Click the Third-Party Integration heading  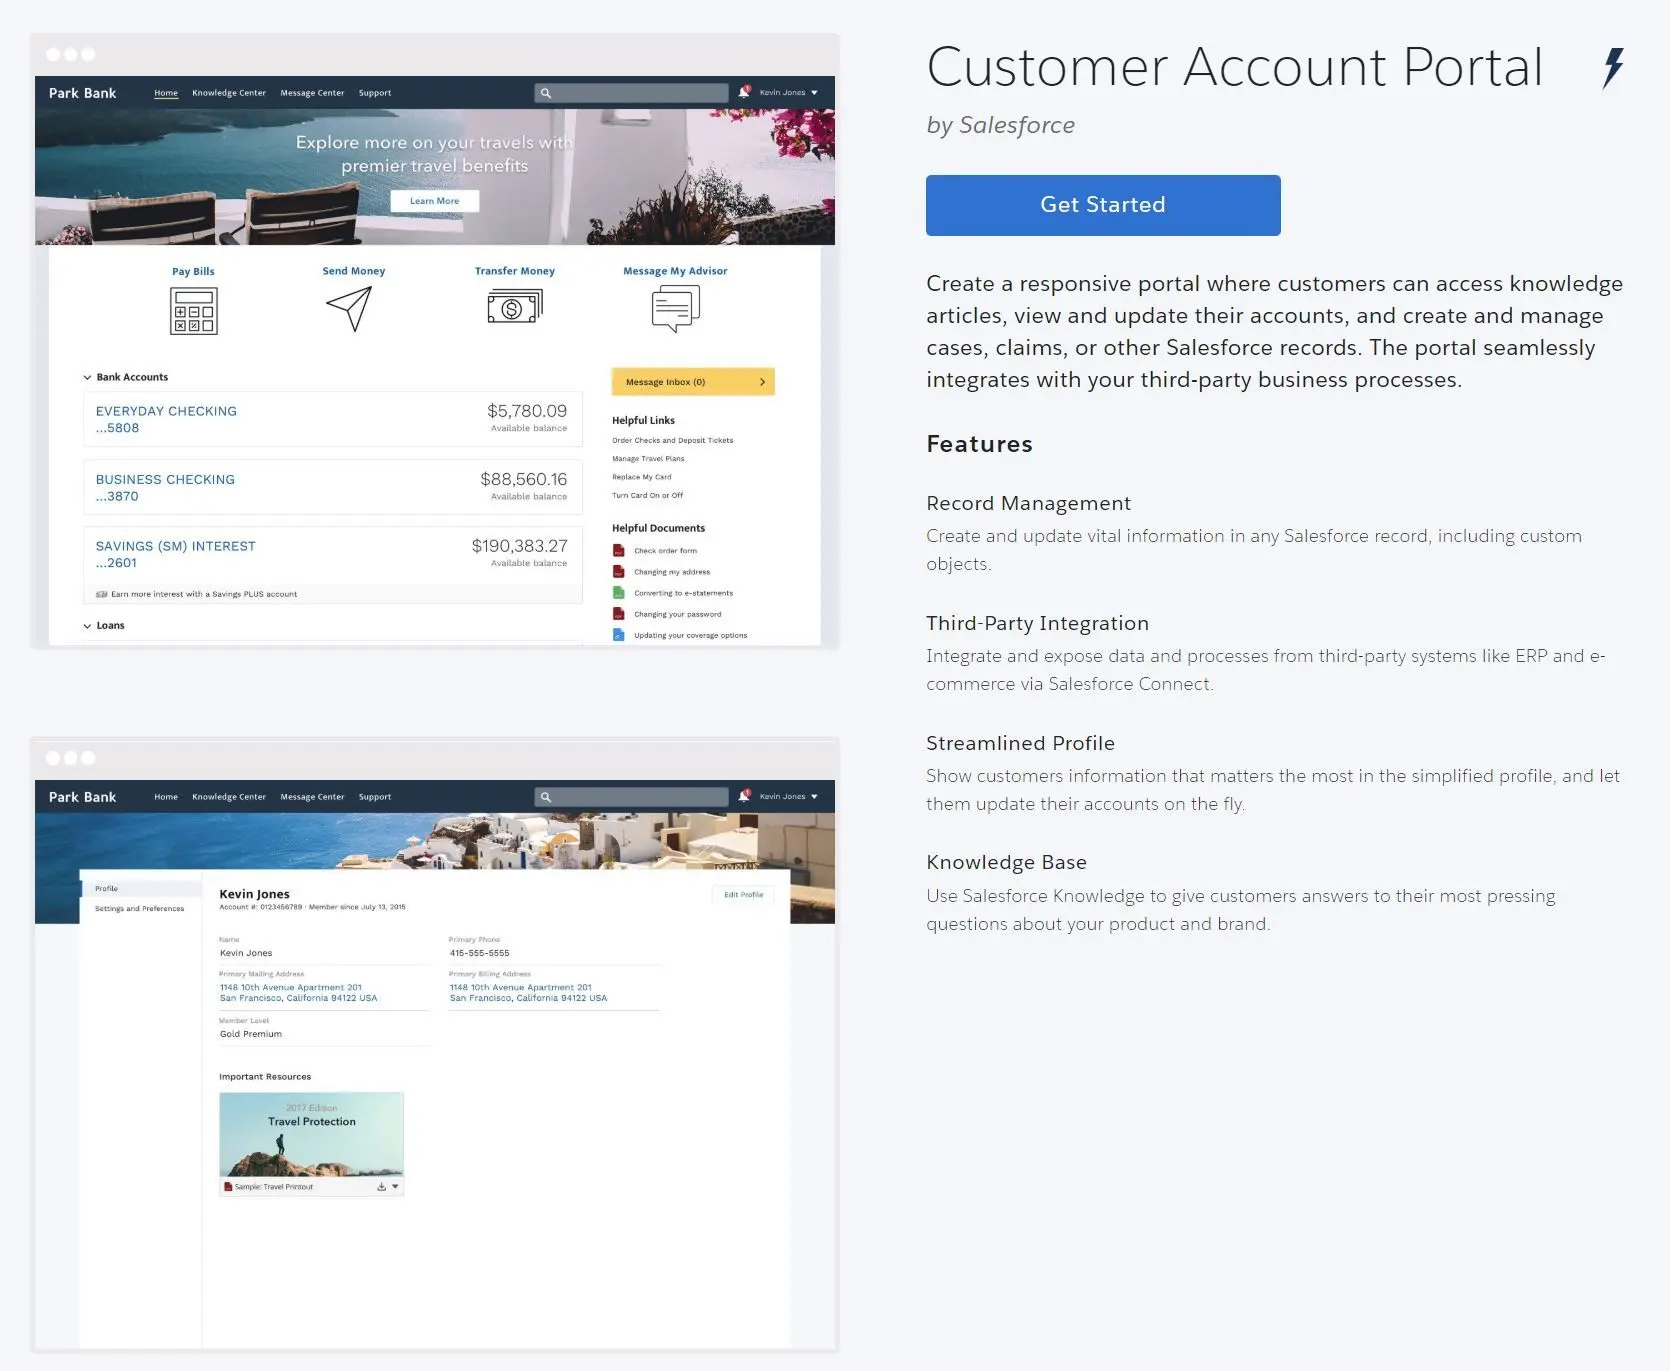pos(1037,623)
